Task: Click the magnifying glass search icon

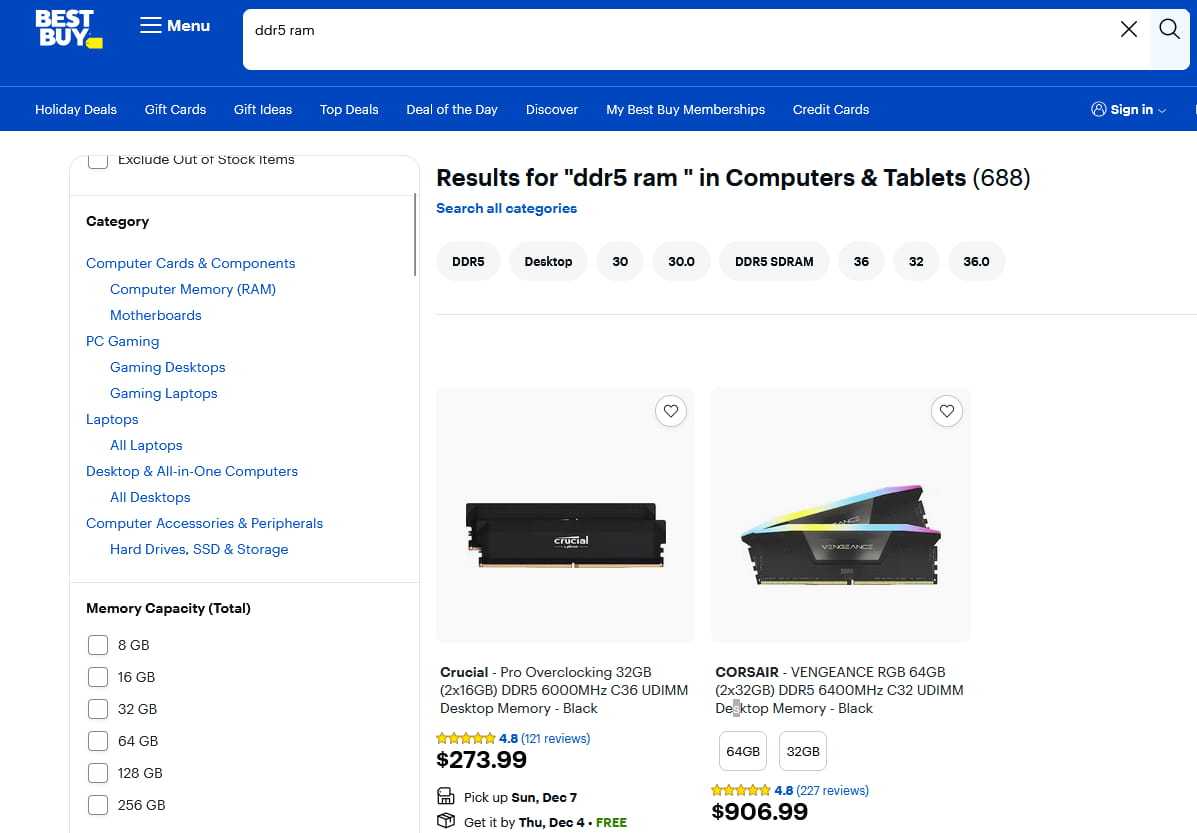Action: pos(1169,29)
